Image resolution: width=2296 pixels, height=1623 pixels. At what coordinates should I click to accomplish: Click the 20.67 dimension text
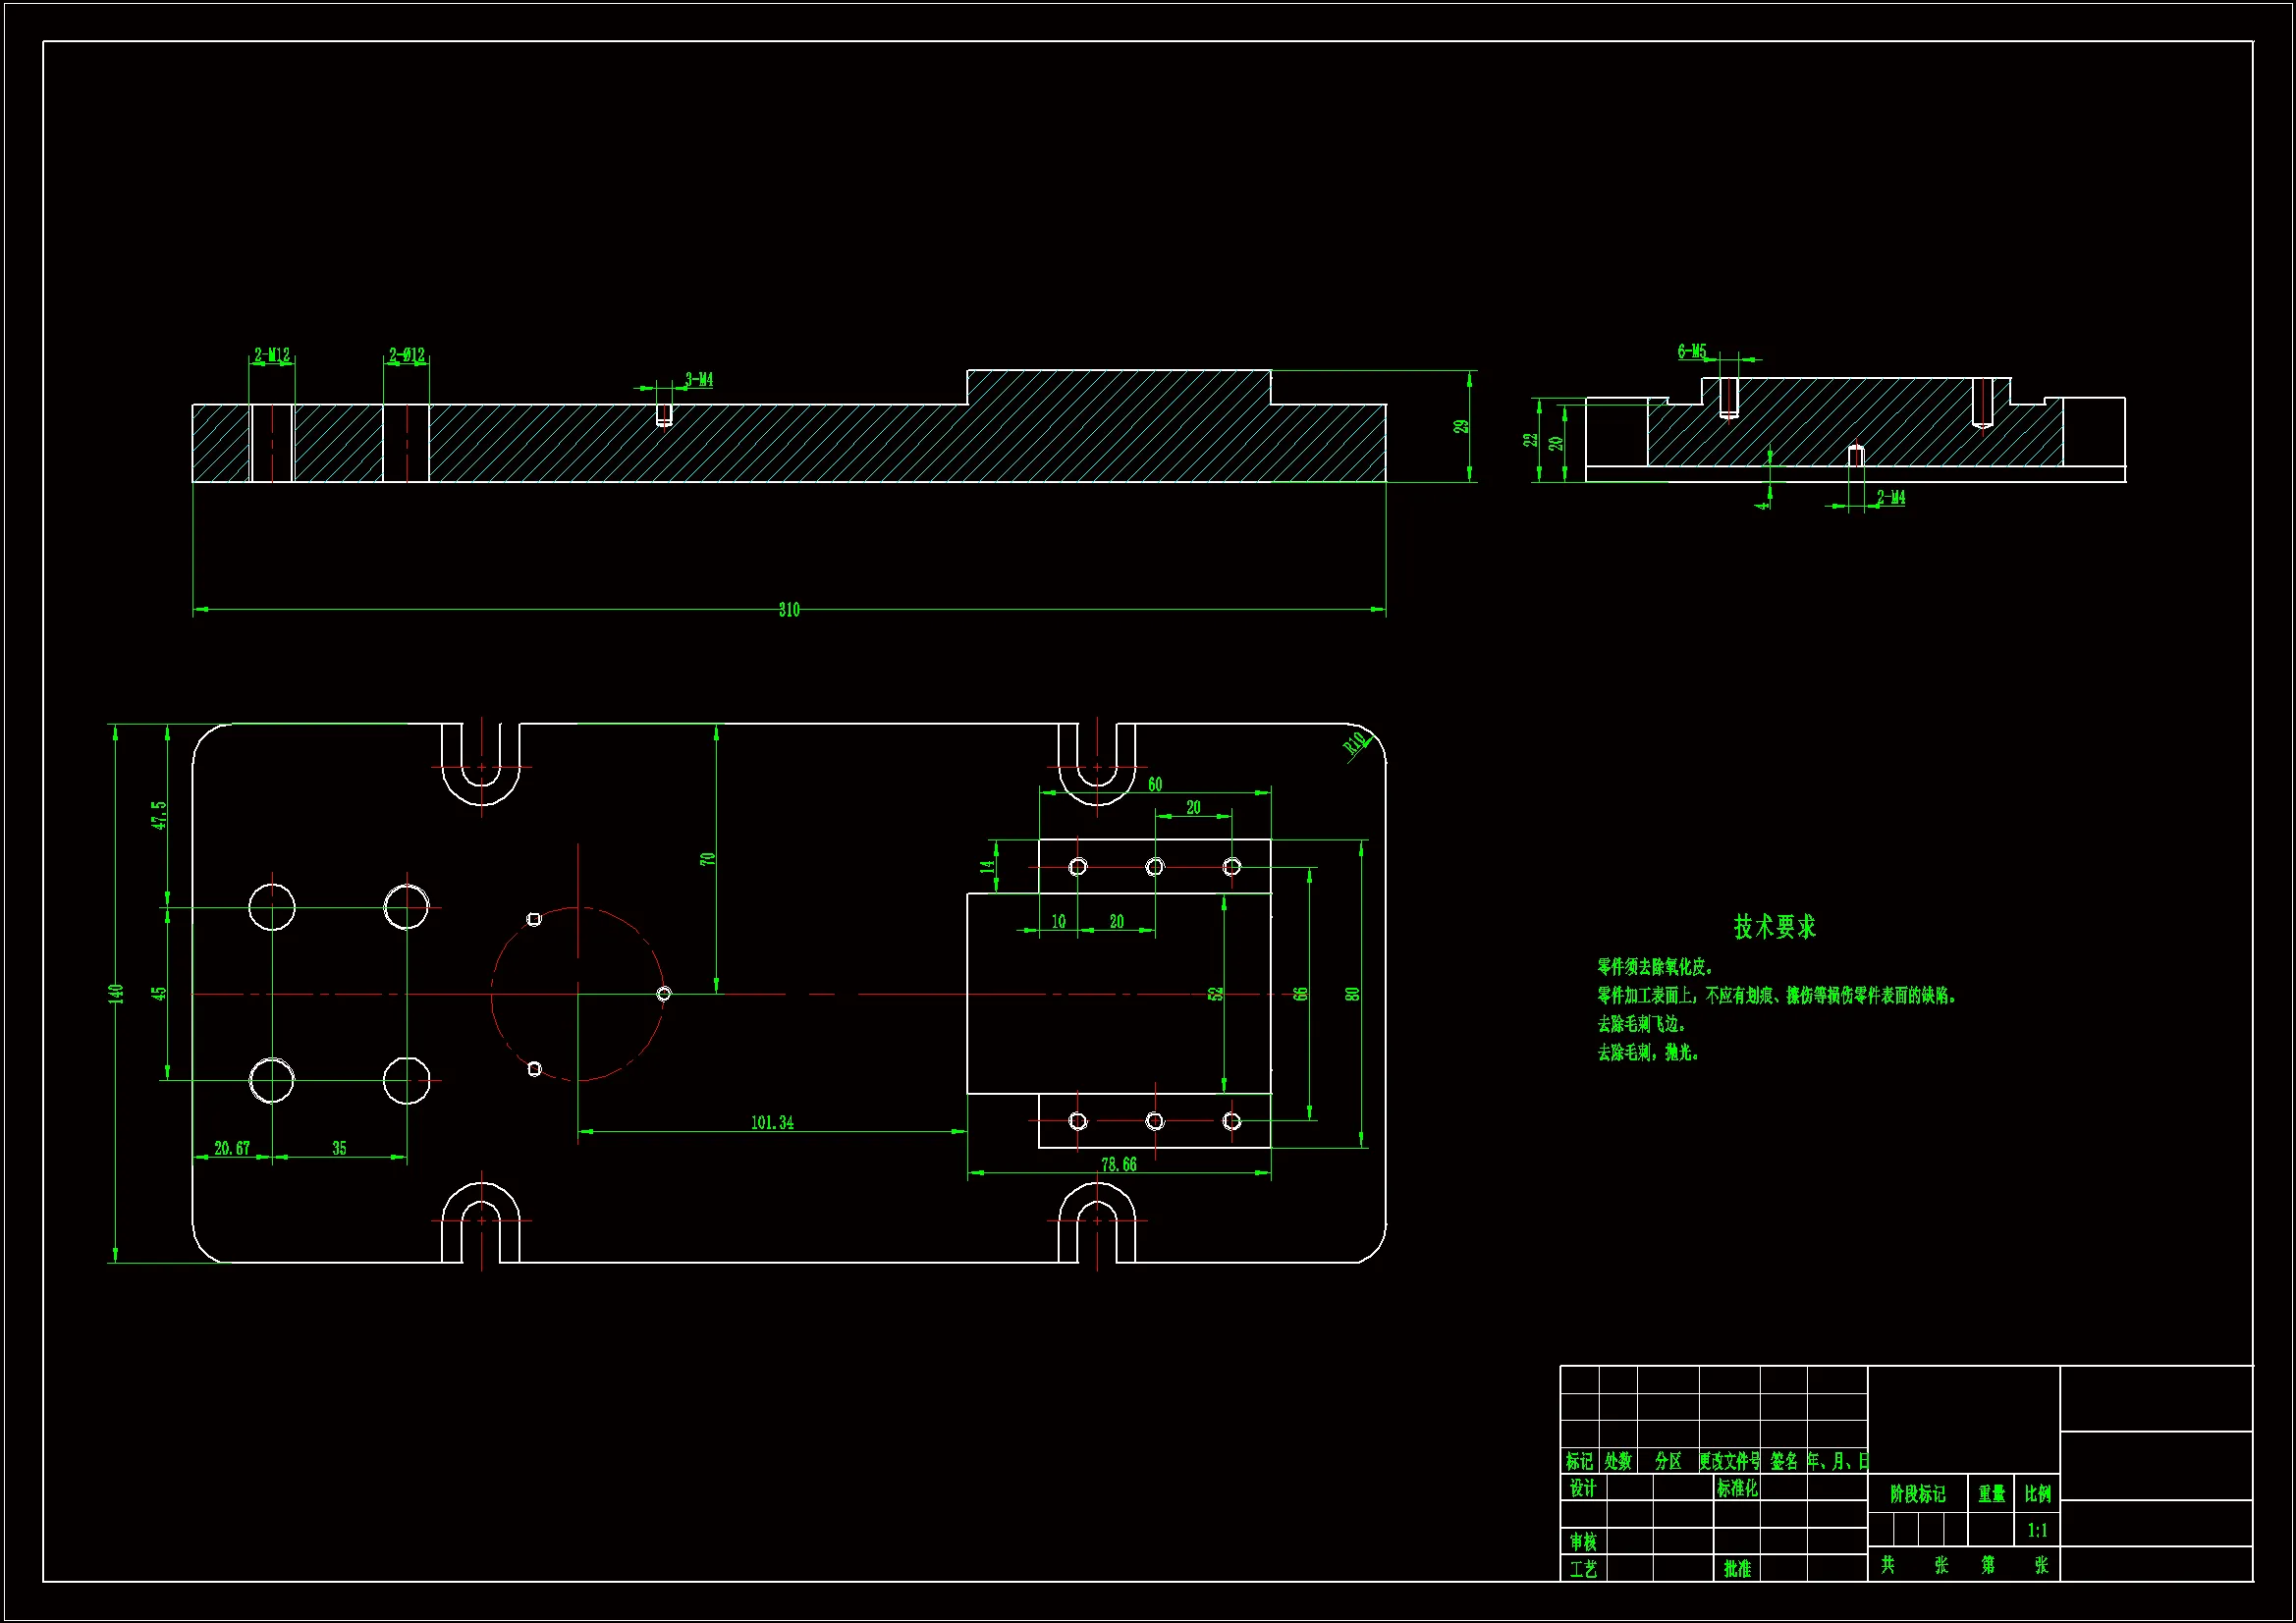232,1149
